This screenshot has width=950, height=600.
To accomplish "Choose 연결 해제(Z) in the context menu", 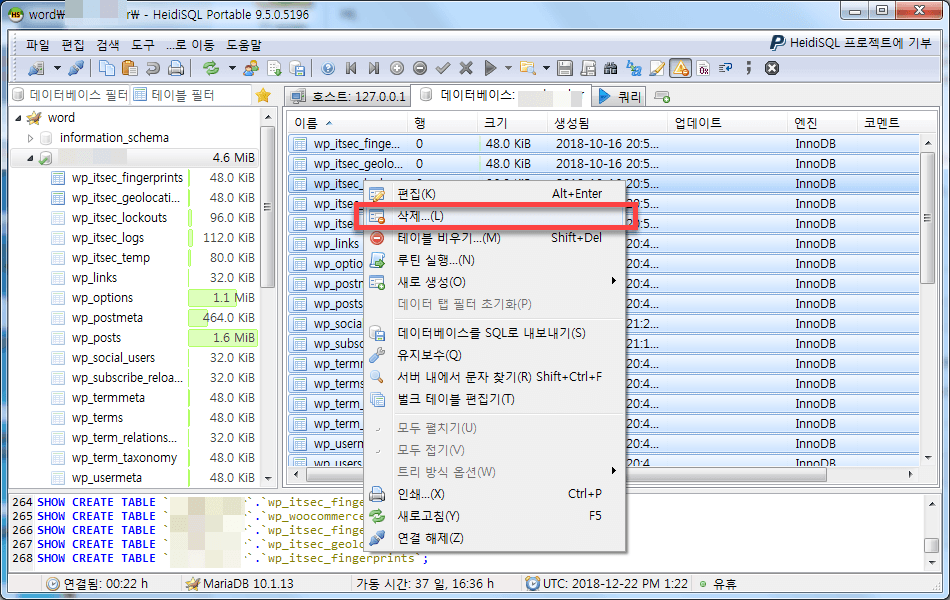I will pyautogui.click(x=494, y=538).
